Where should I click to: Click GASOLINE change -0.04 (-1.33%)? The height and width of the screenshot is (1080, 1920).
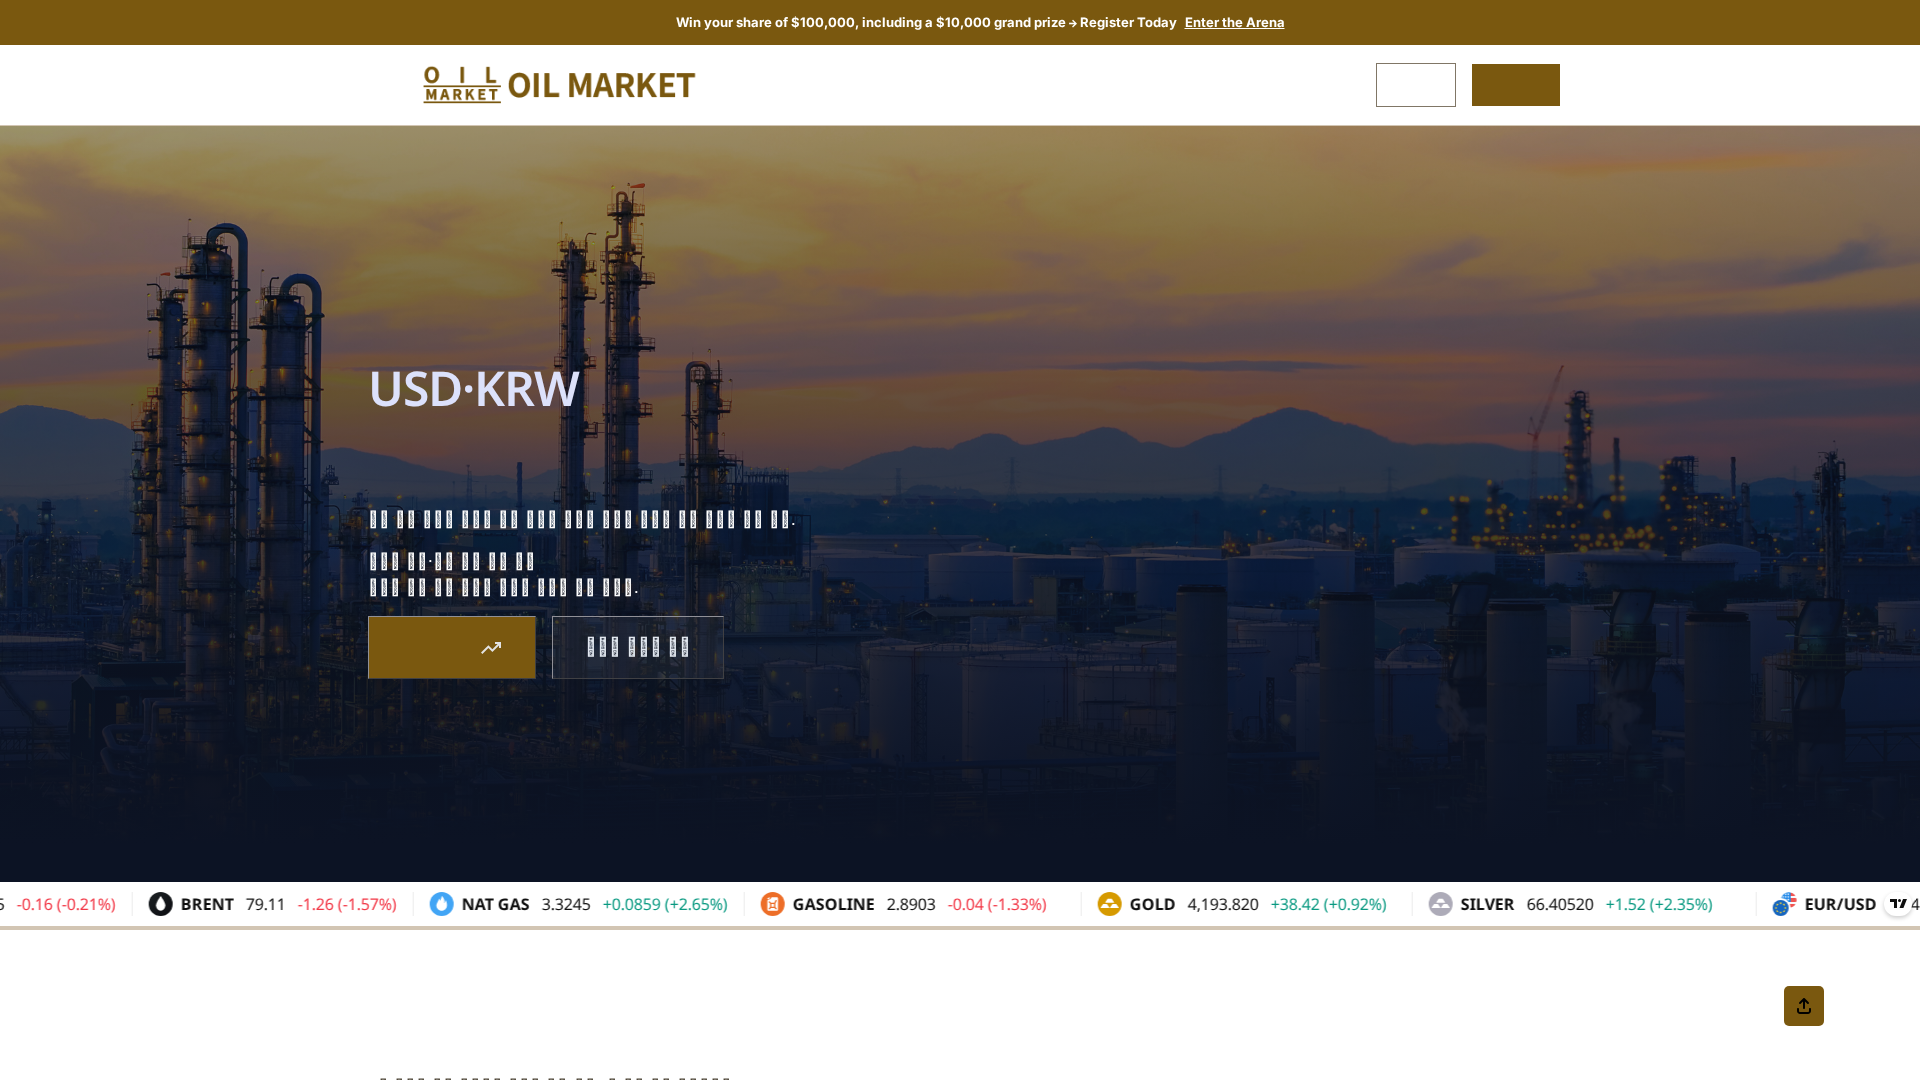tap(997, 904)
